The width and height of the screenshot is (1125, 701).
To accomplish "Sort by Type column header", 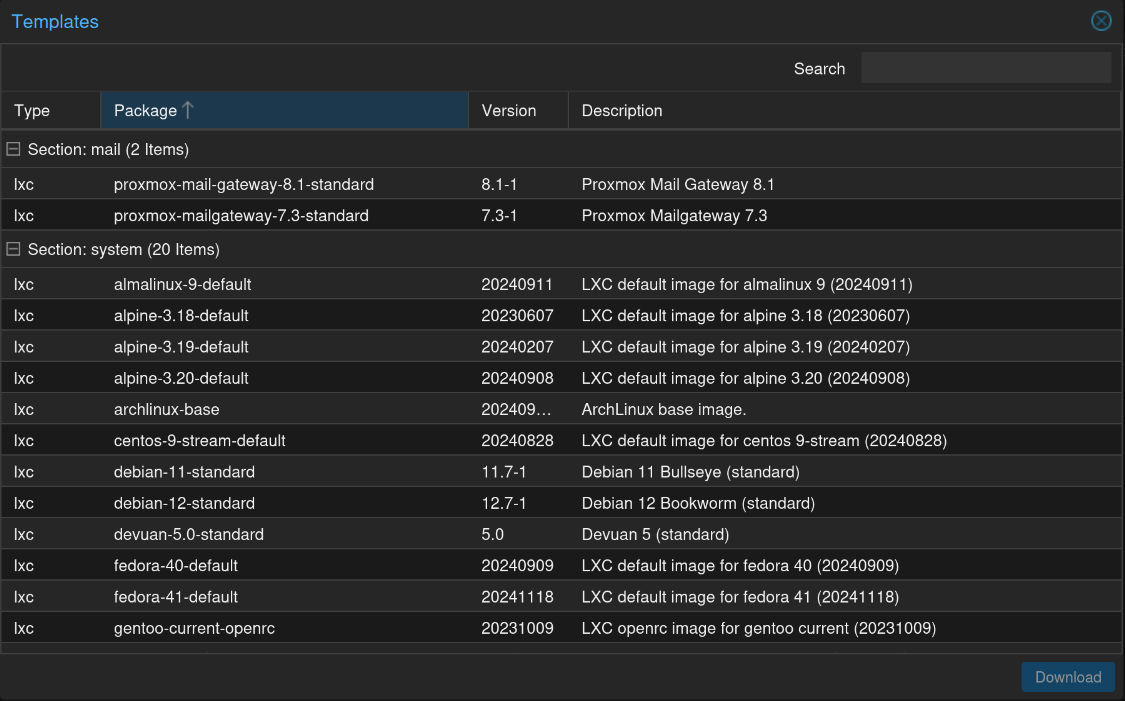I will point(51,110).
